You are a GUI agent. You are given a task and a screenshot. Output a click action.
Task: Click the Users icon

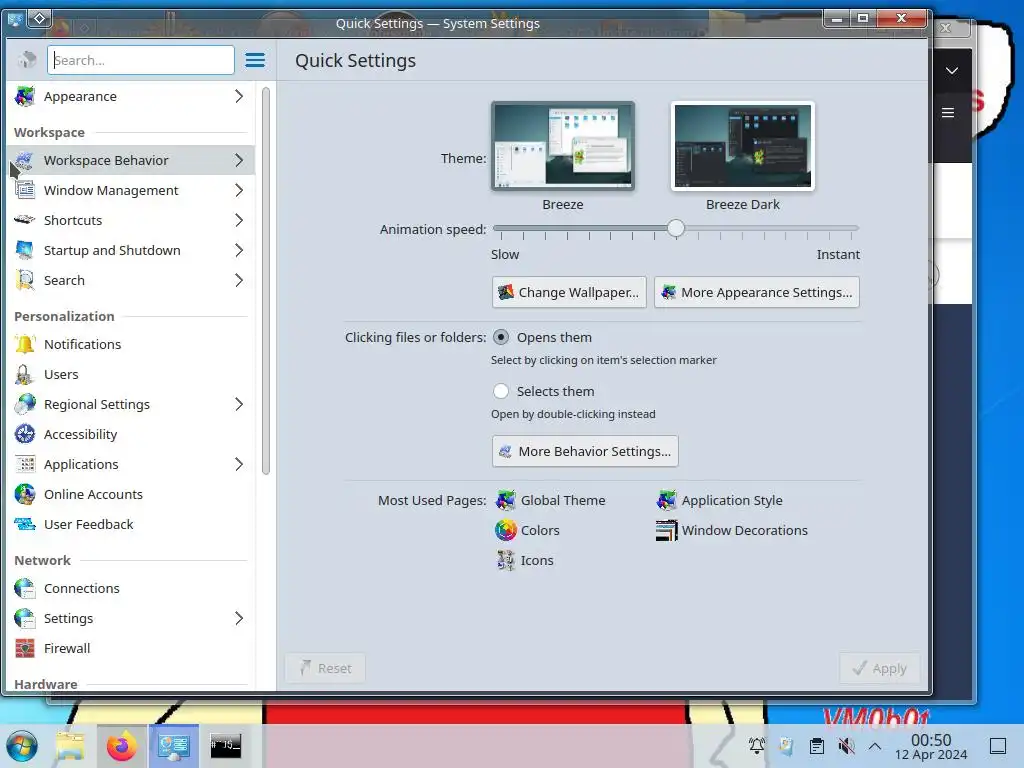pyautogui.click(x=25, y=374)
